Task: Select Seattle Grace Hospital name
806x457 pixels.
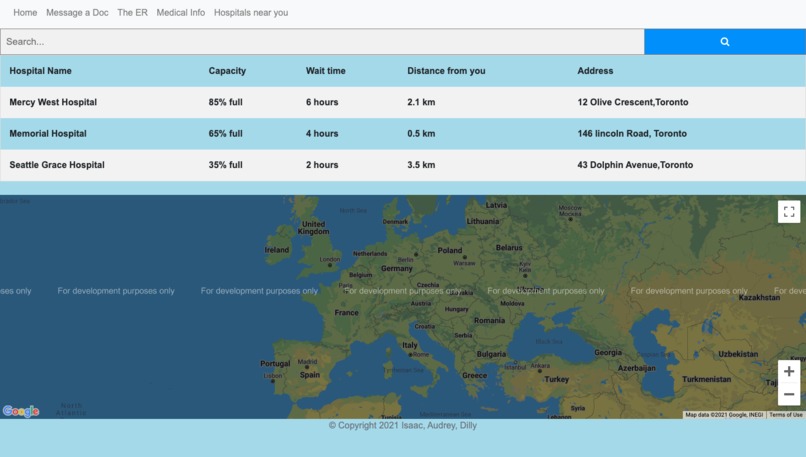Action: point(57,165)
